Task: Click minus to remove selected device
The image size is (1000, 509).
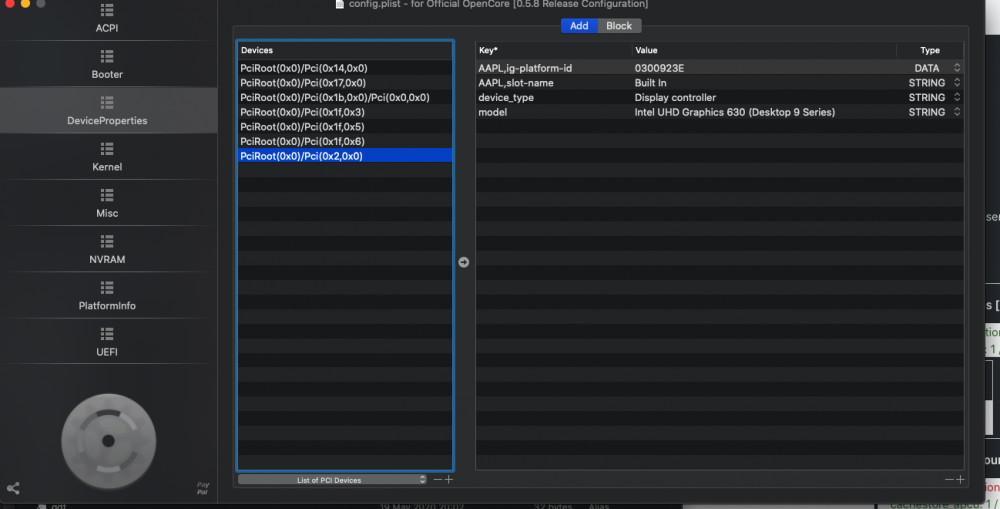Action: click(438, 479)
